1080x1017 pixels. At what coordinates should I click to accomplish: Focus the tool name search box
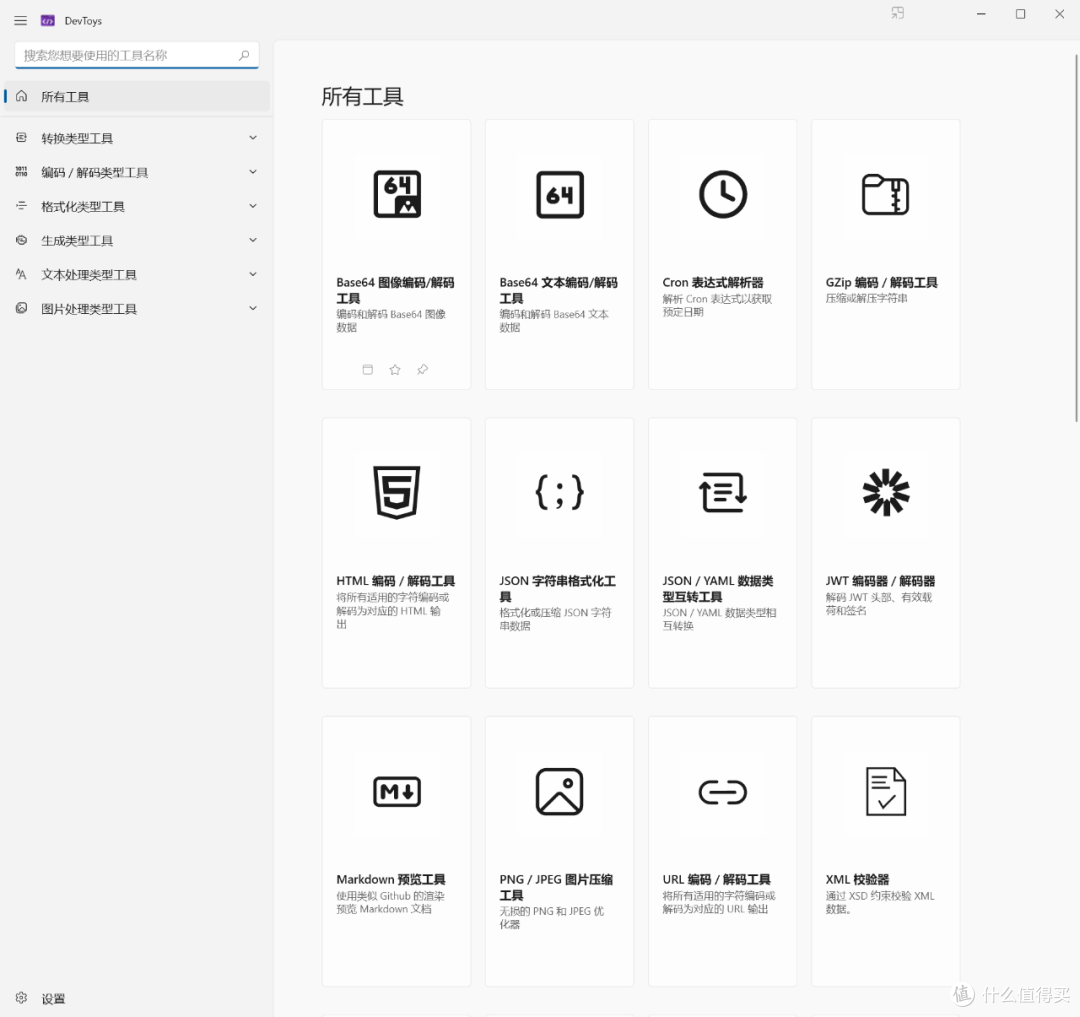click(x=136, y=55)
